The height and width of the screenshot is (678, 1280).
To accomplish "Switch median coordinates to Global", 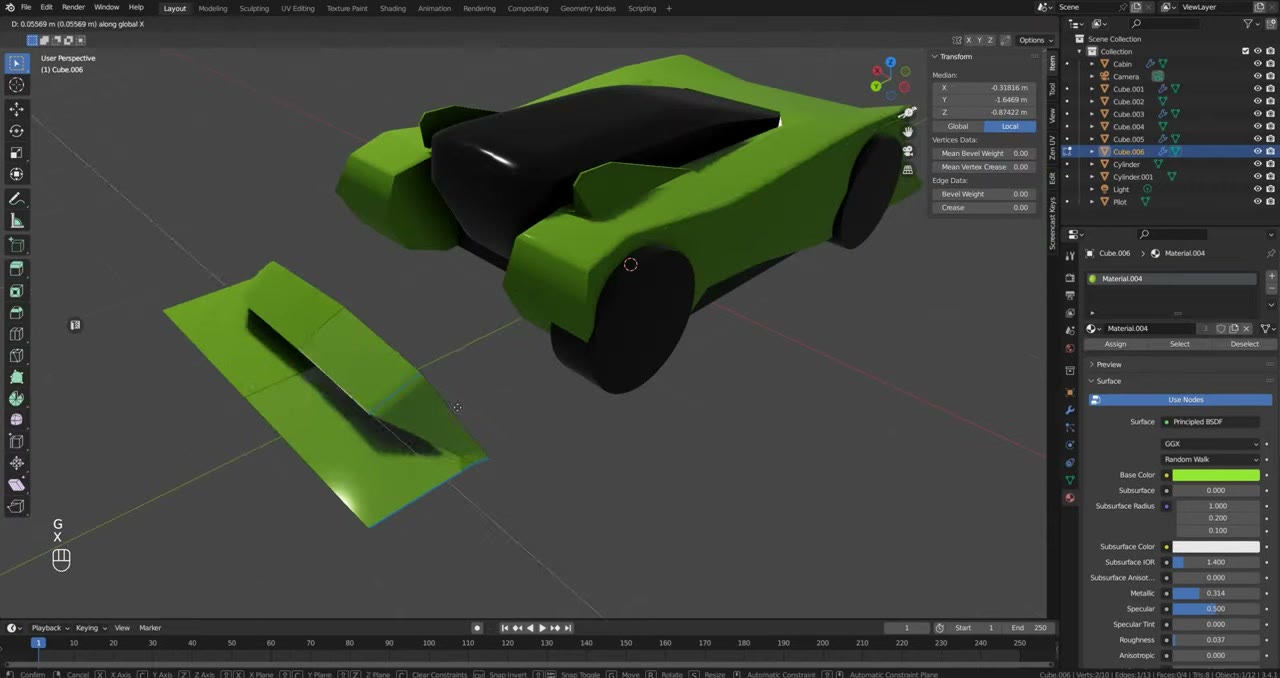I will [x=958, y=126].
